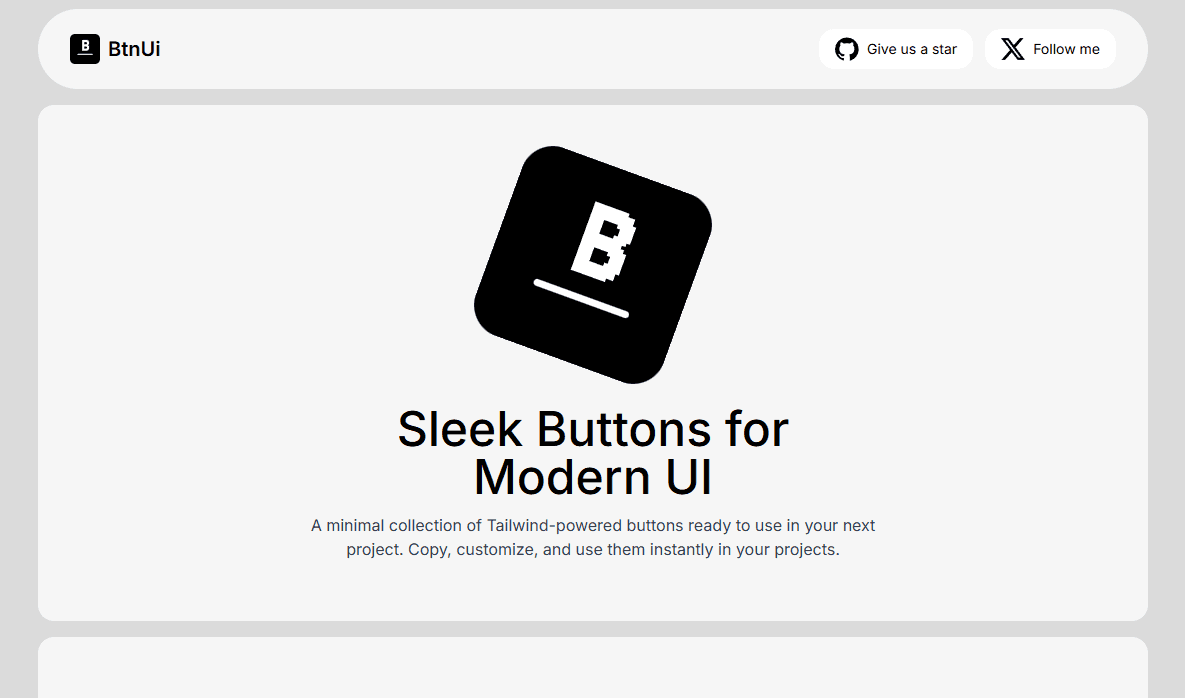Click the Follow me button
The image size is (1185, 698).
(x=1050, y=49)
